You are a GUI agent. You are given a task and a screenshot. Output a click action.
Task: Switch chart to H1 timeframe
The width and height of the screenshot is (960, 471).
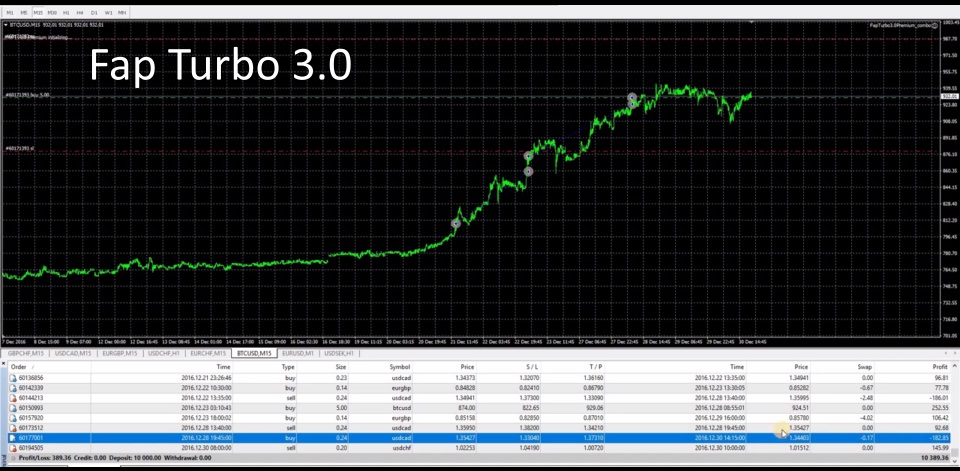tap(66, 12)
